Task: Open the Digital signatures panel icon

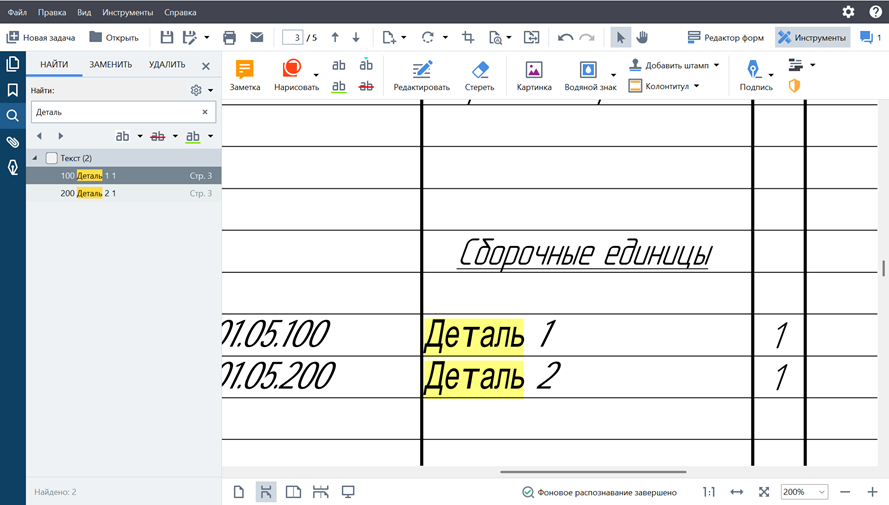Action: pyautogui.click(x=12, y=167)
